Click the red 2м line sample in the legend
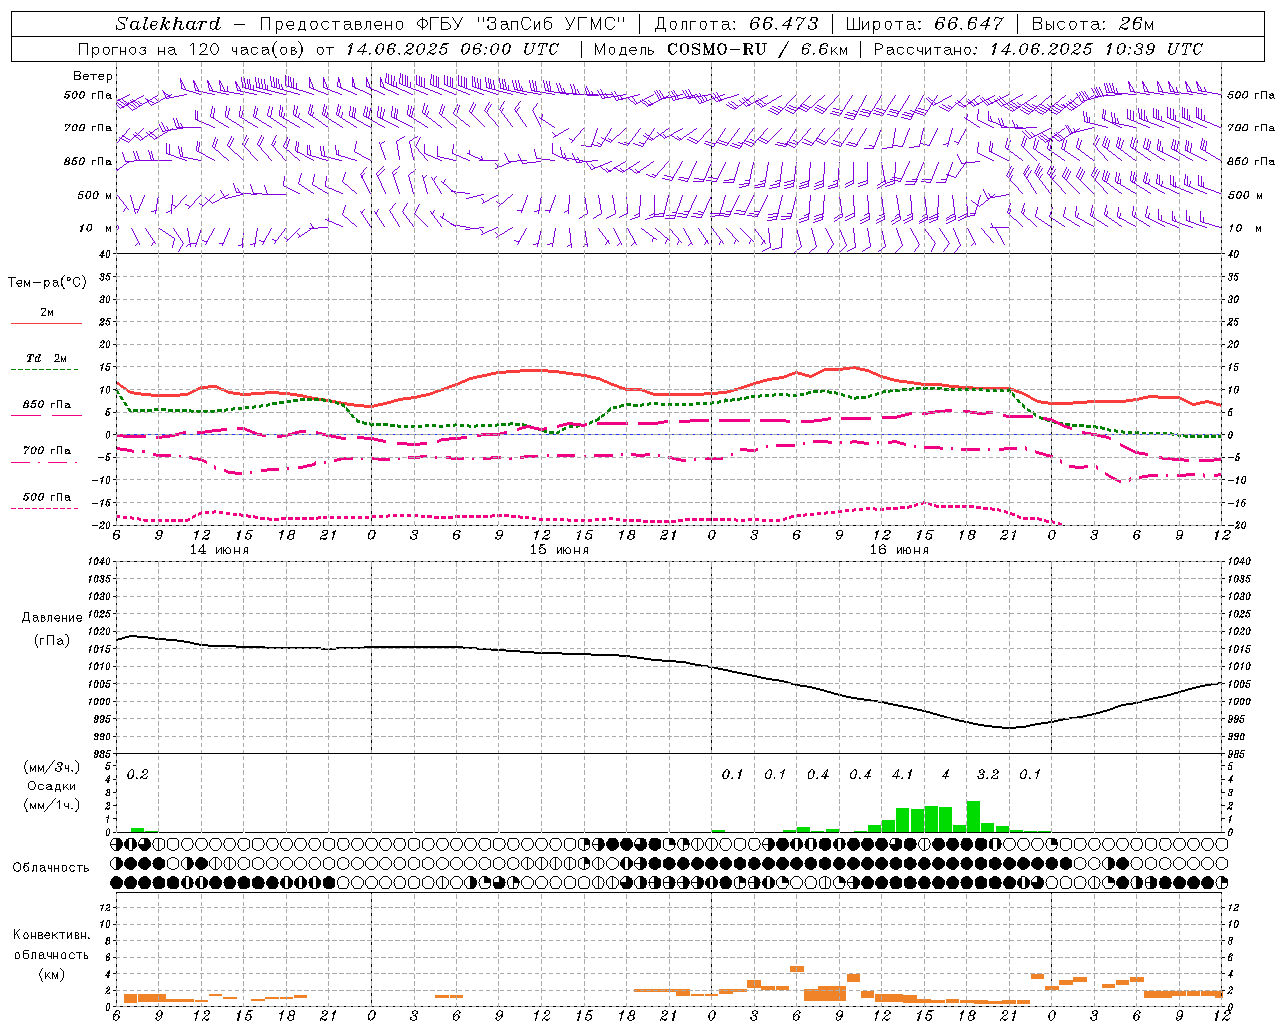Viewport: 1280px width, 1024px height. 46,324
